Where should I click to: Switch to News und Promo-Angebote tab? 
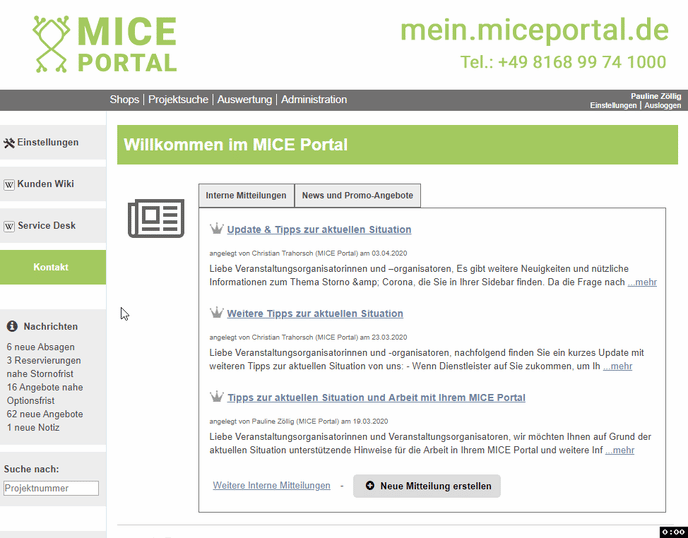tap(358, 195)
